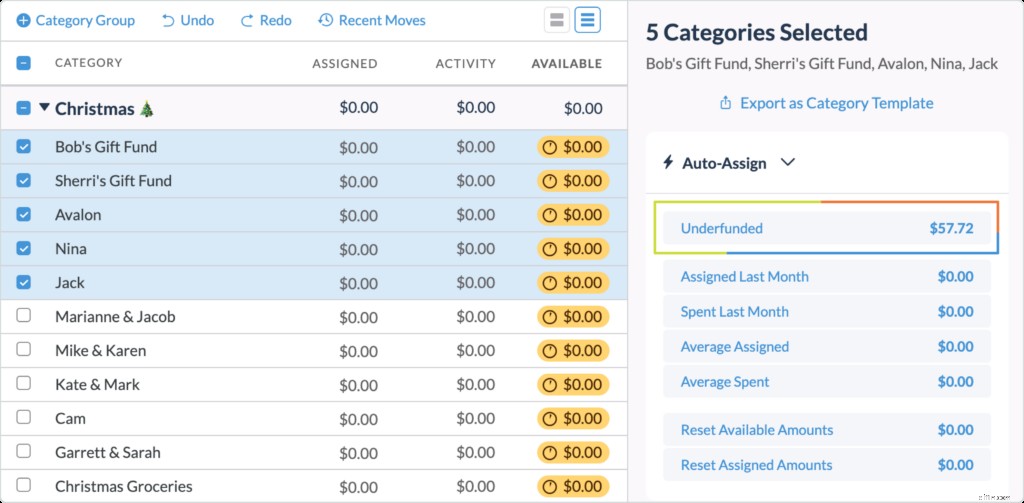Collapse the Christmas category group triangle
This screenshot has width=1024, height=503.
pos(44,108)
